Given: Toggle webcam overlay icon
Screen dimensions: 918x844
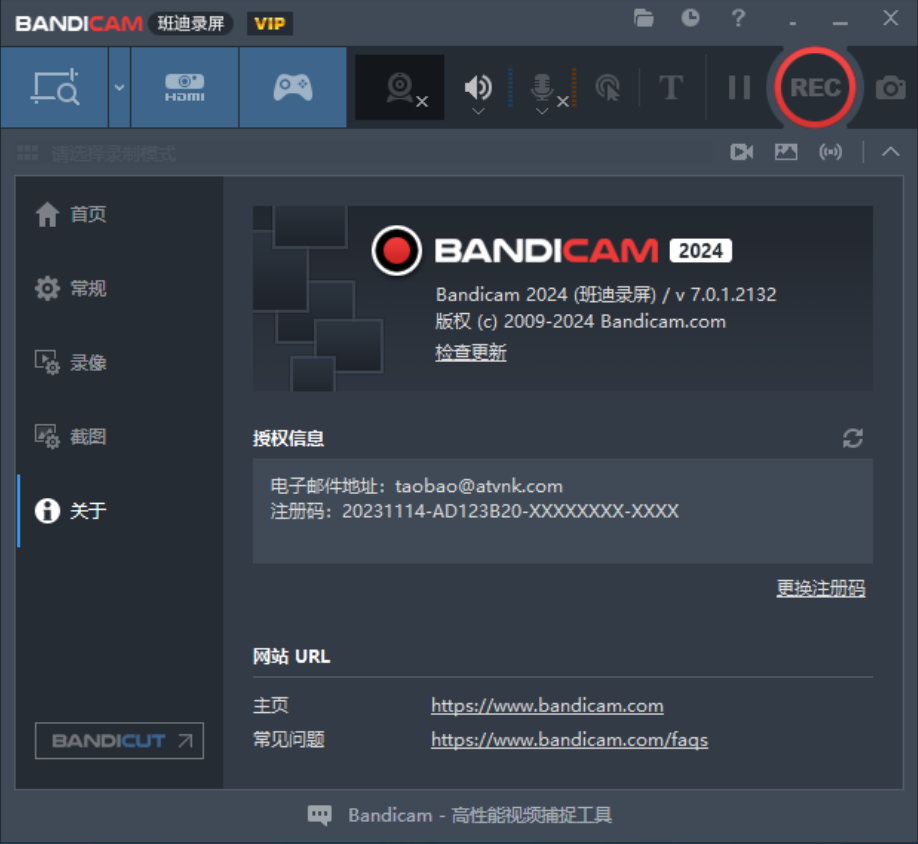Looking at the screenshot, I should 400,87.
